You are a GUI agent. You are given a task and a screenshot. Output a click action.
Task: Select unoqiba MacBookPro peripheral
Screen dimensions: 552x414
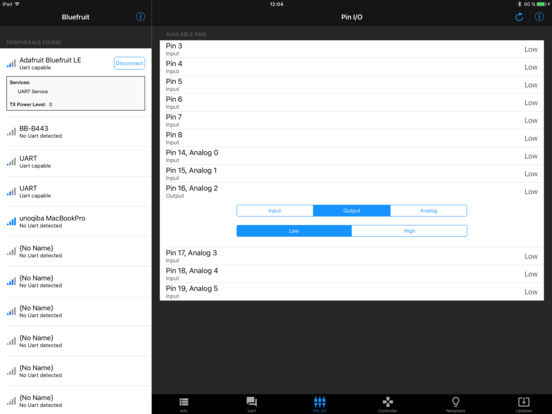(76, 221)
